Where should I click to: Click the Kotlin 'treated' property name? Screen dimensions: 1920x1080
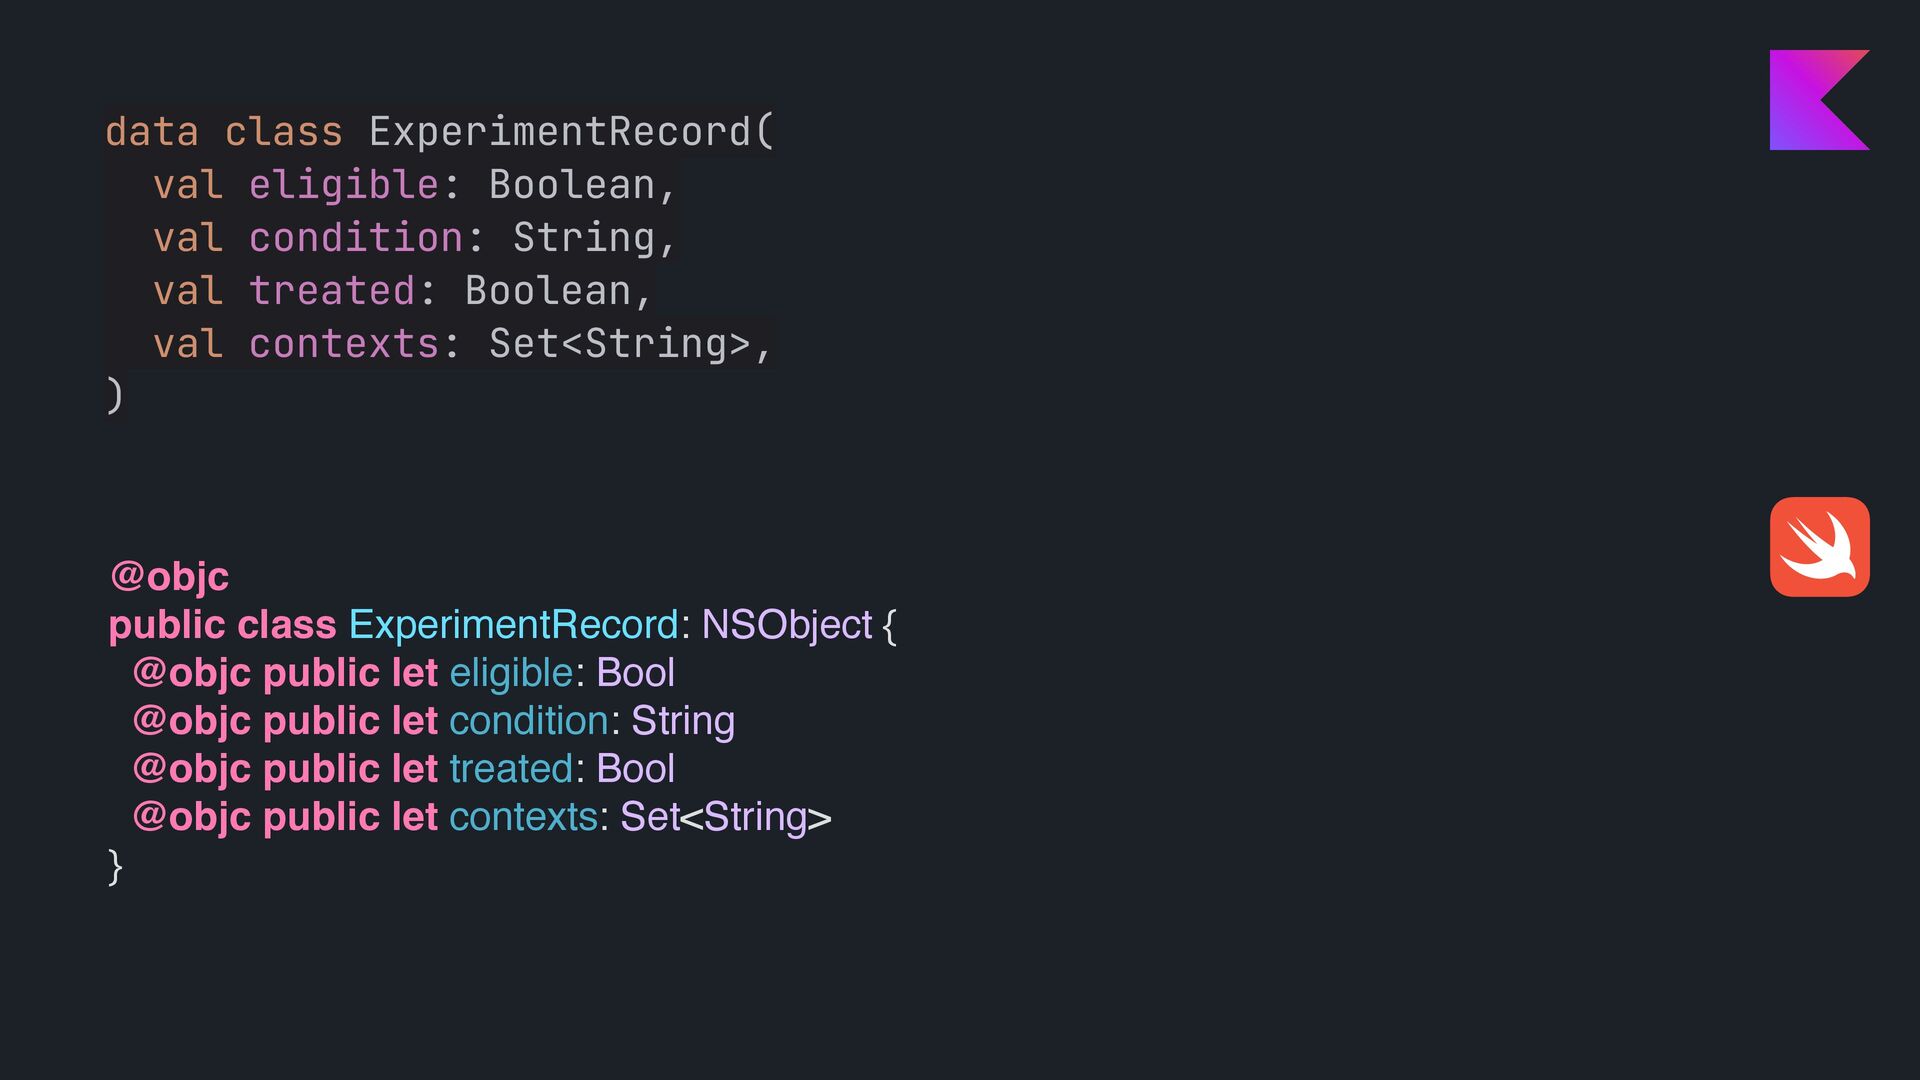point(331,291)
